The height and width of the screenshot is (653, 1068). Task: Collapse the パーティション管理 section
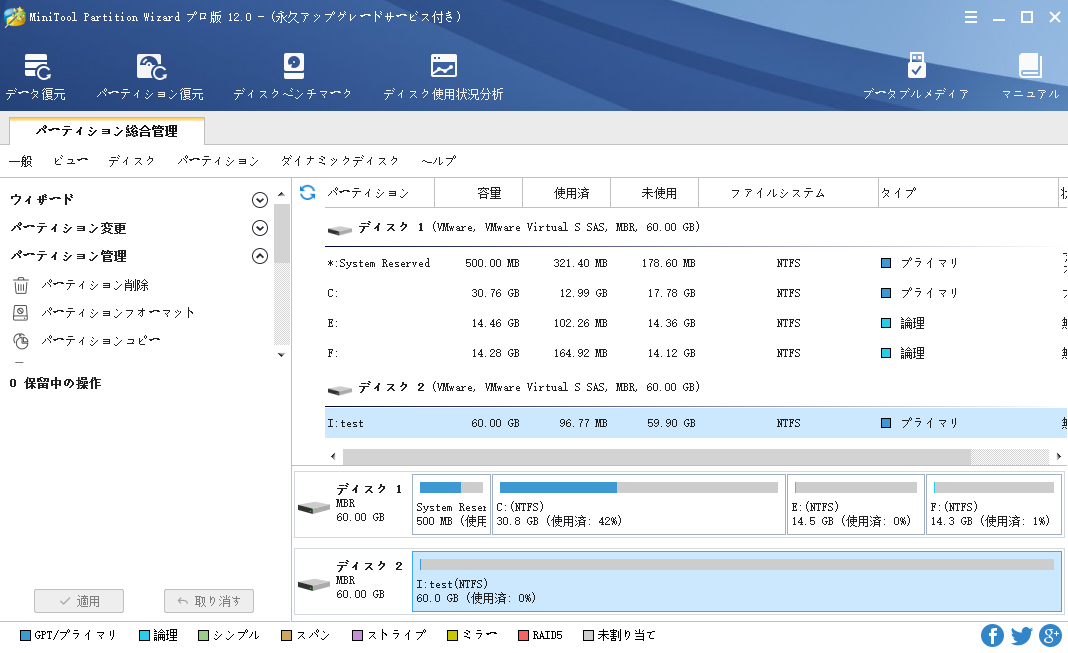[260, 256]
